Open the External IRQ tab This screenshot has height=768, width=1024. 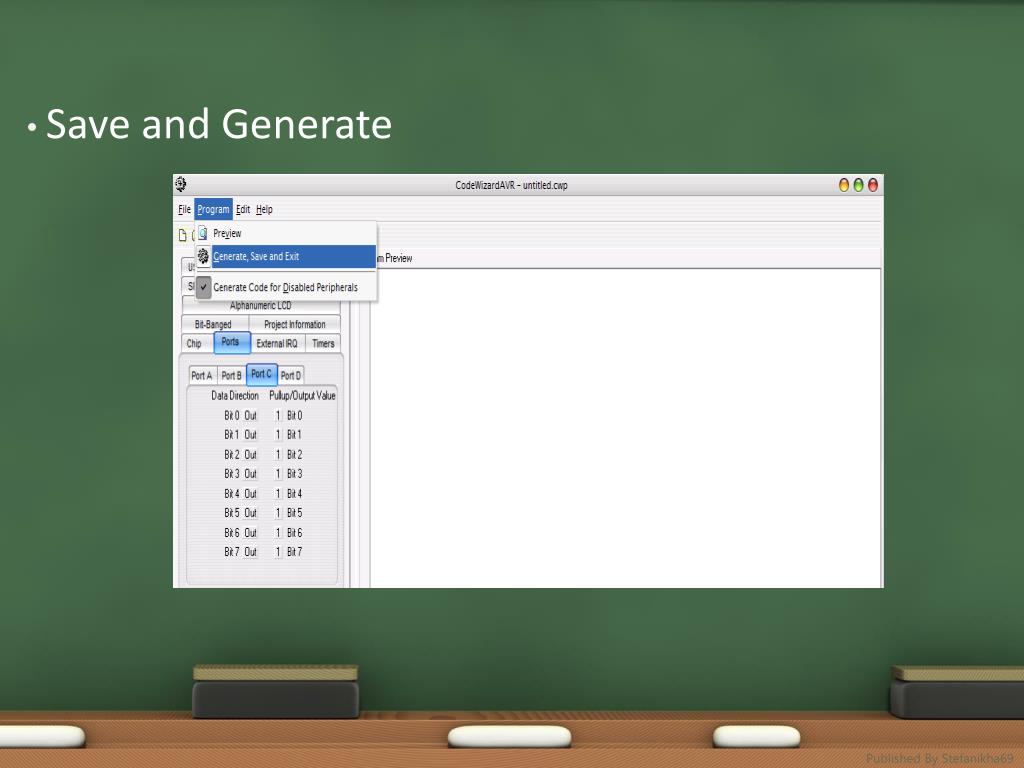(x=276, y=344)
